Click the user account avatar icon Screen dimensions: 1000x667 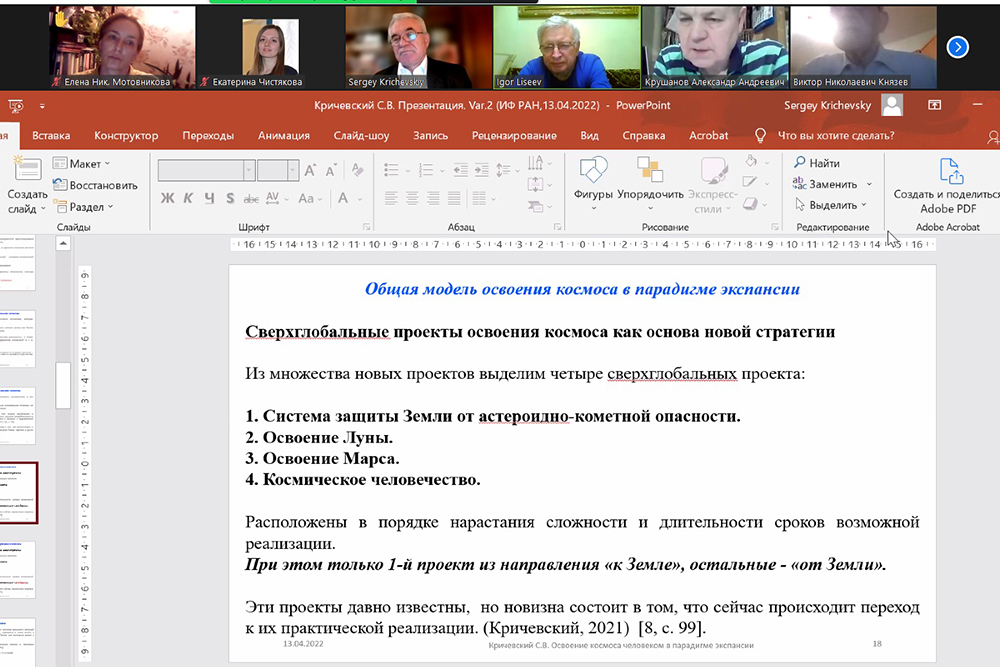892,105
